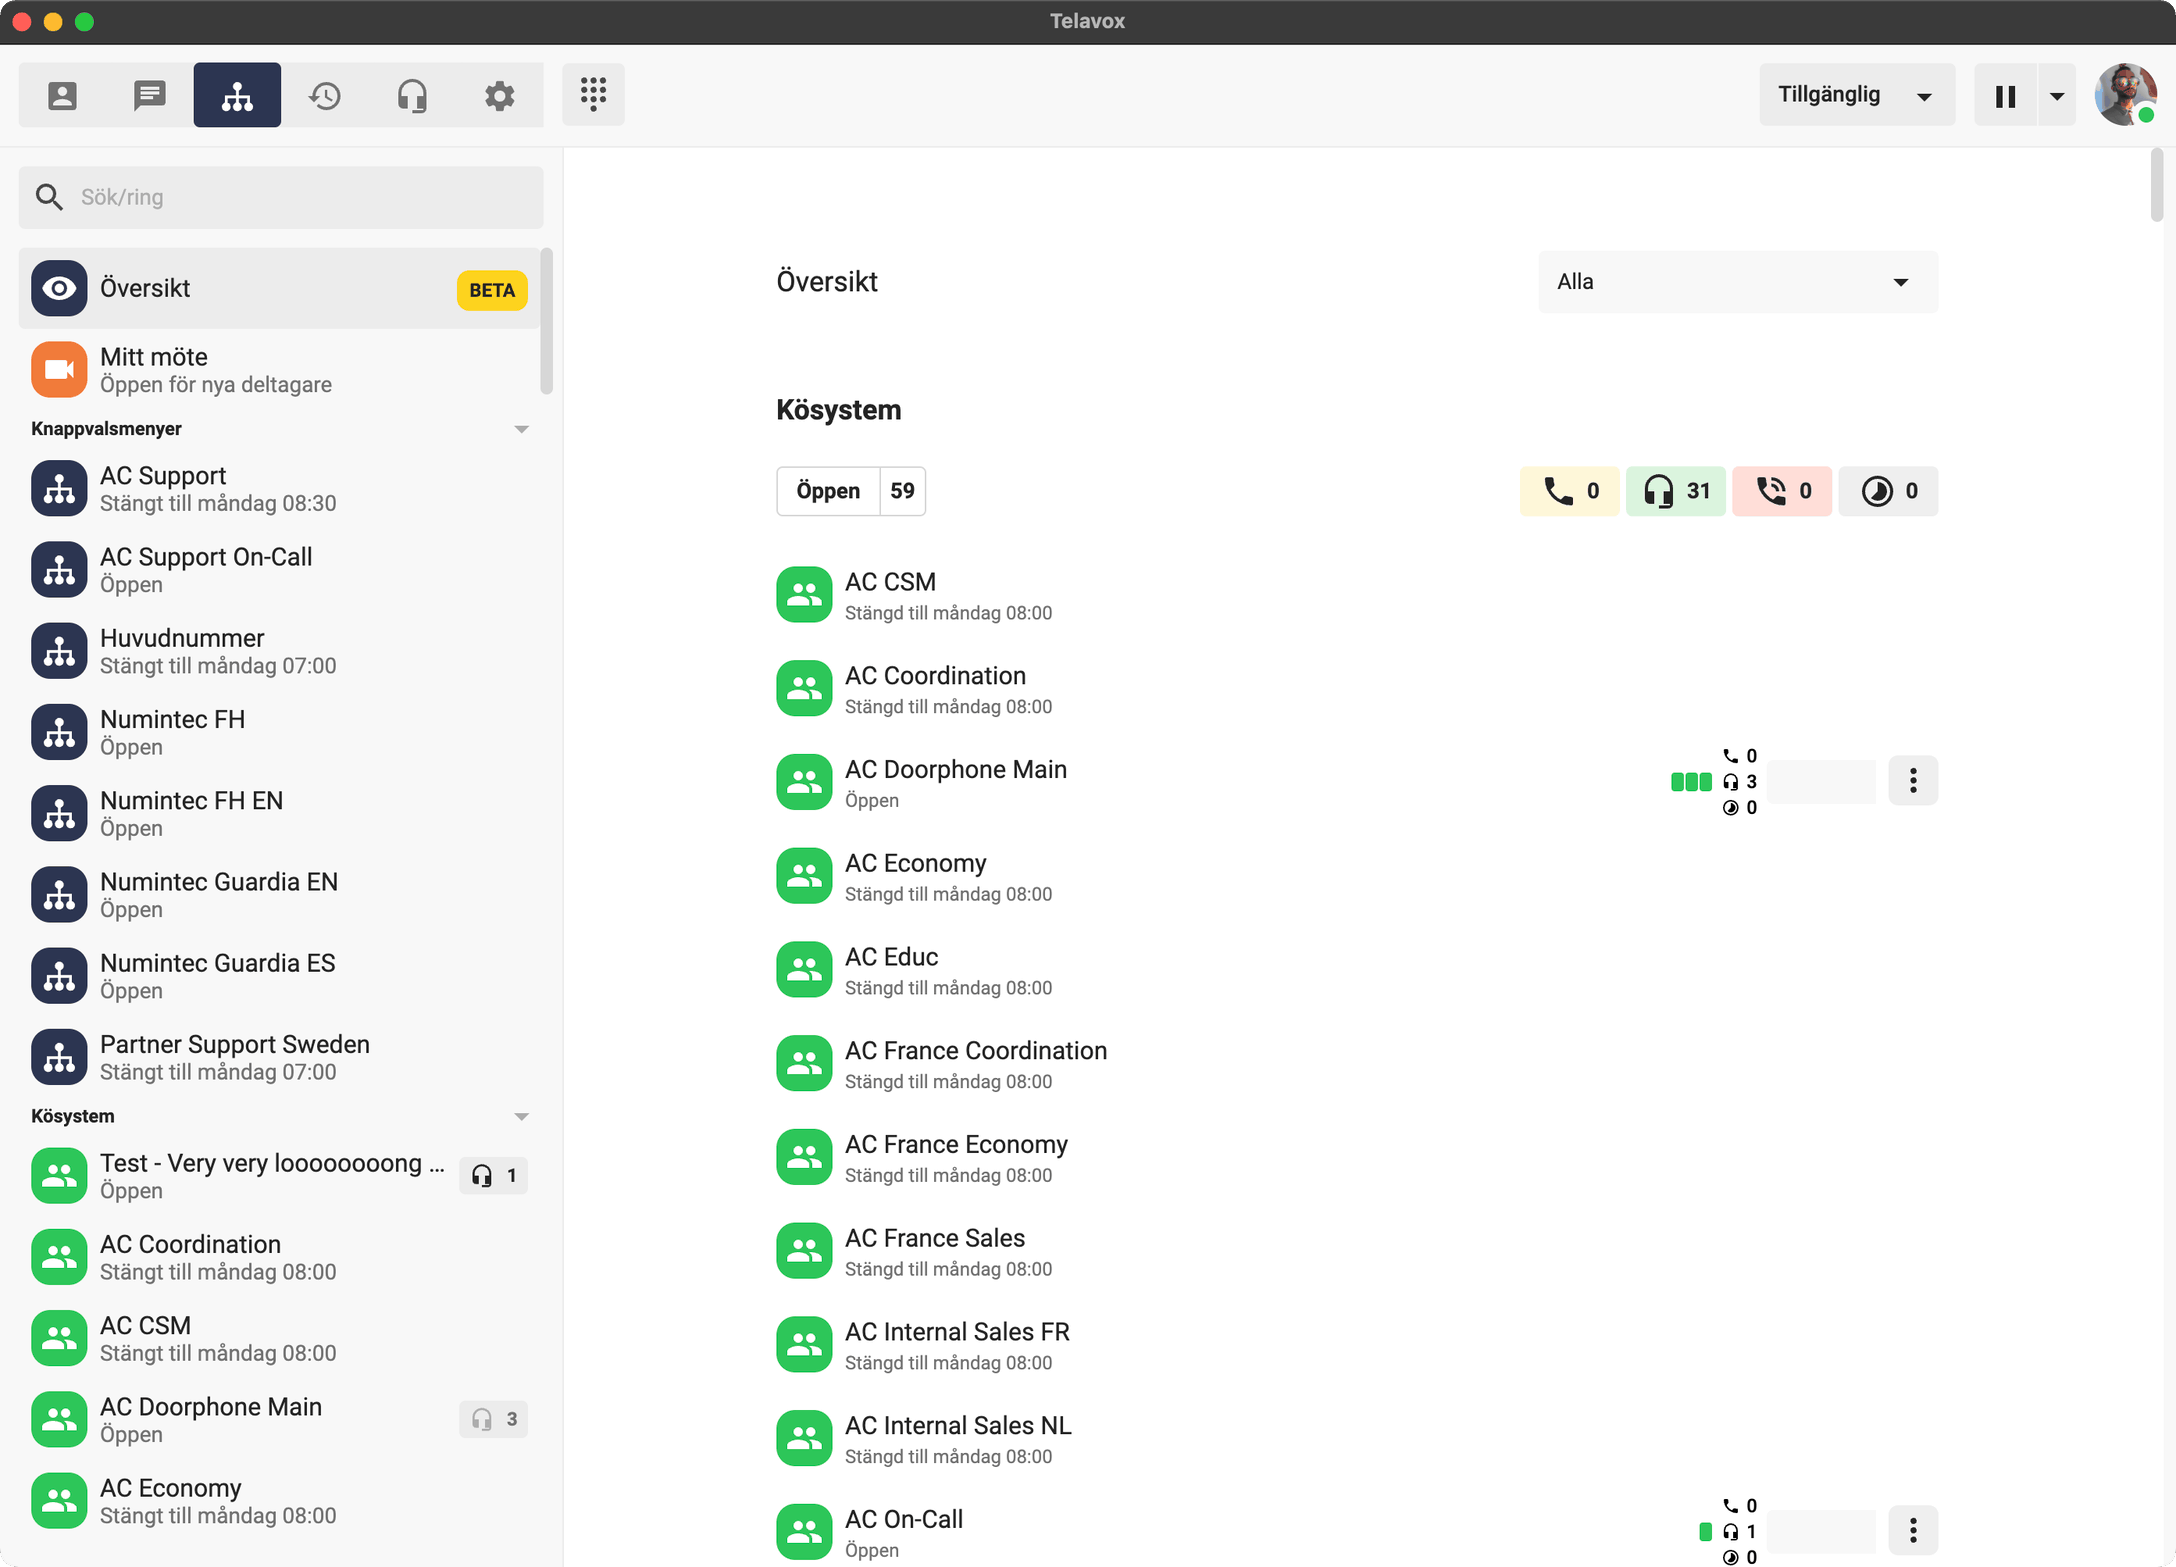
Task: Open call history clock icon
Action: [x=325, y=96]
